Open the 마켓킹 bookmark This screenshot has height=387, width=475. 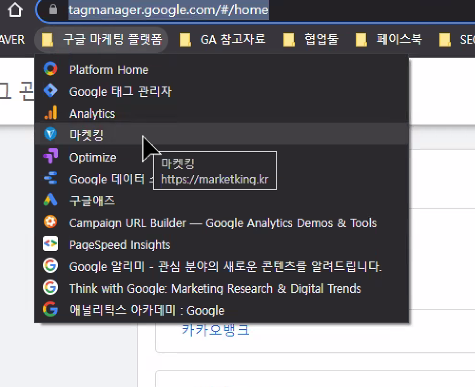point(221,135)
